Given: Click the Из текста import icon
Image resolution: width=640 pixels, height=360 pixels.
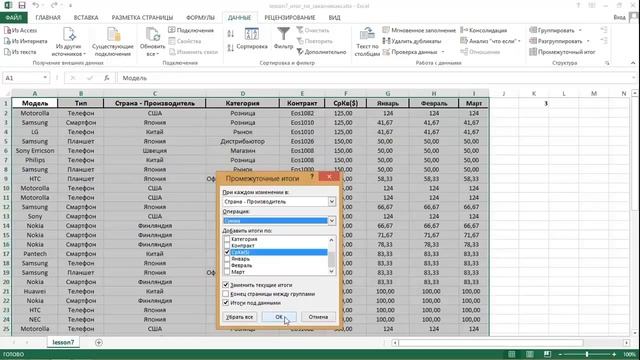Looking at the screenshot, I should pyautogui.click(x=7, y=52).
